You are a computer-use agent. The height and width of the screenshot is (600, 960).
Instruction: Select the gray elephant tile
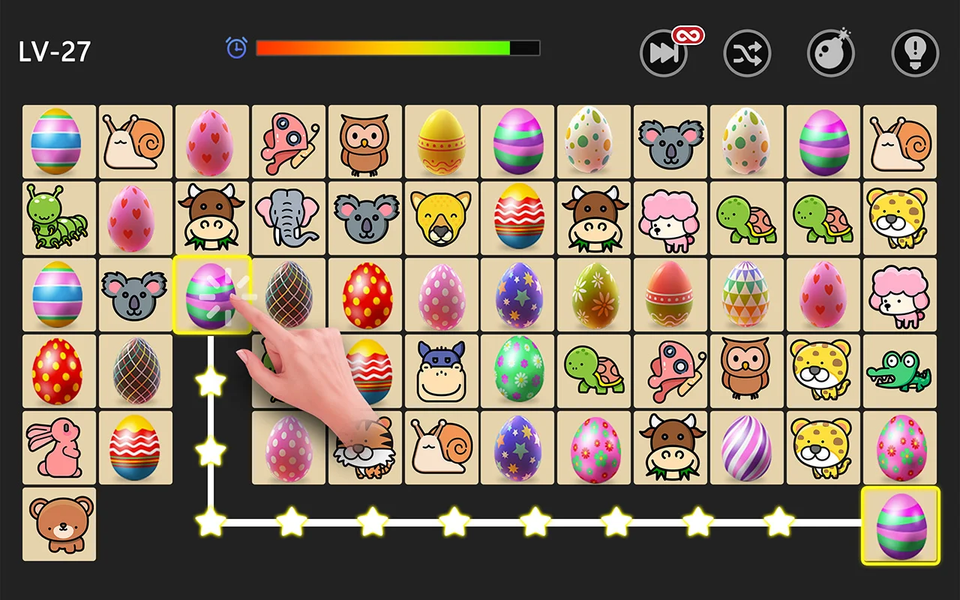click(x=288, y=218)
